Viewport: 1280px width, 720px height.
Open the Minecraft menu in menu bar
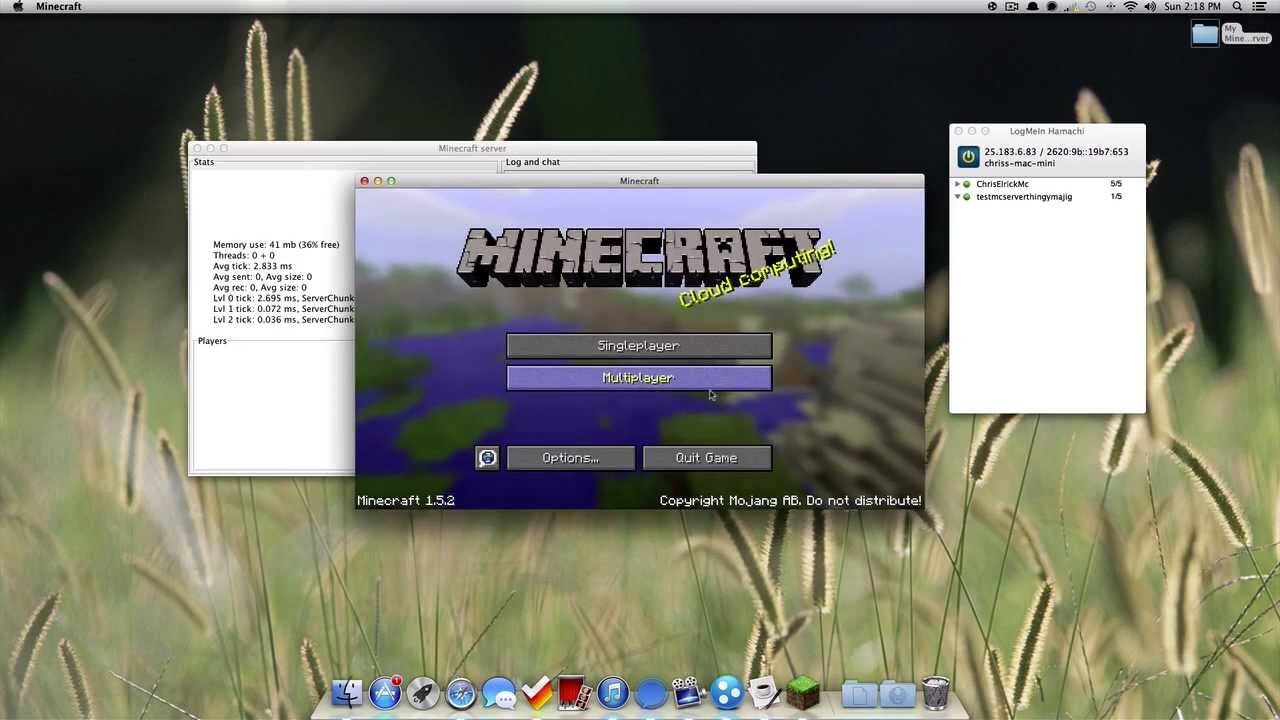[58, 7]
